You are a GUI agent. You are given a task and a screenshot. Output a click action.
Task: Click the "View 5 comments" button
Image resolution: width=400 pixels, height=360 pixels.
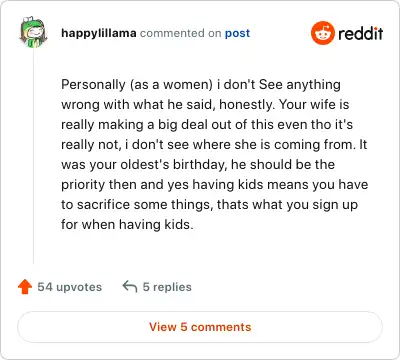click(200, 327)
